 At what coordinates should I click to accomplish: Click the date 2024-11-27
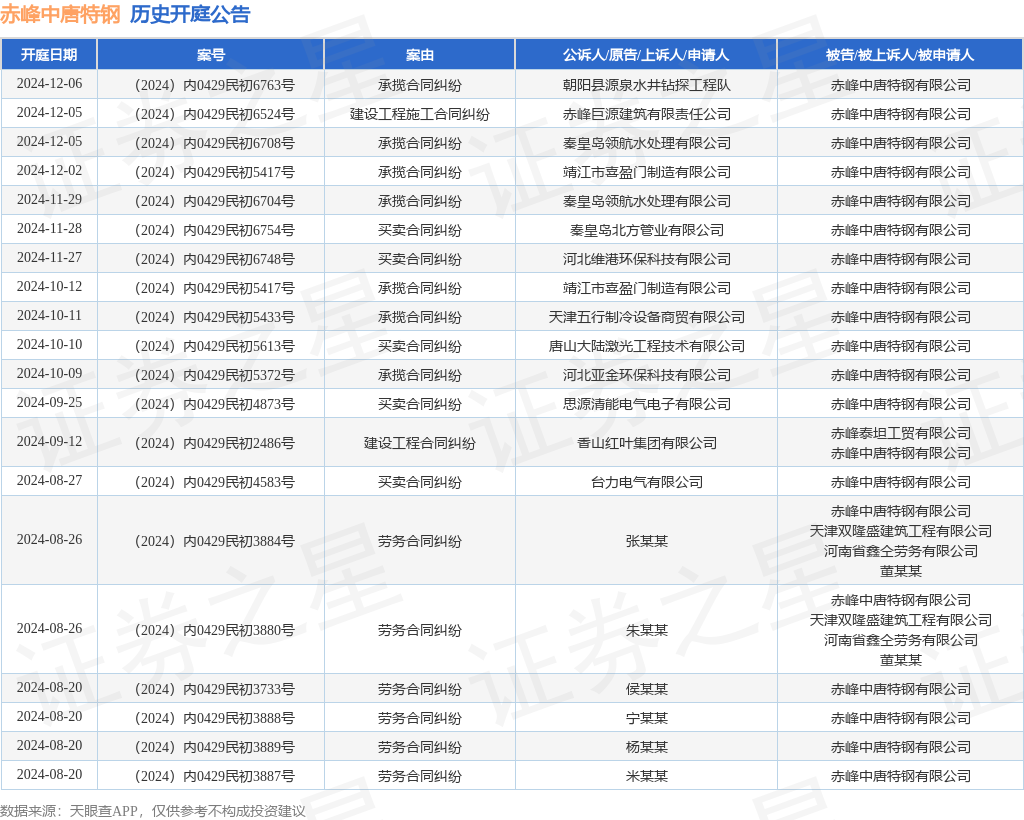click(x=50, y=257)
